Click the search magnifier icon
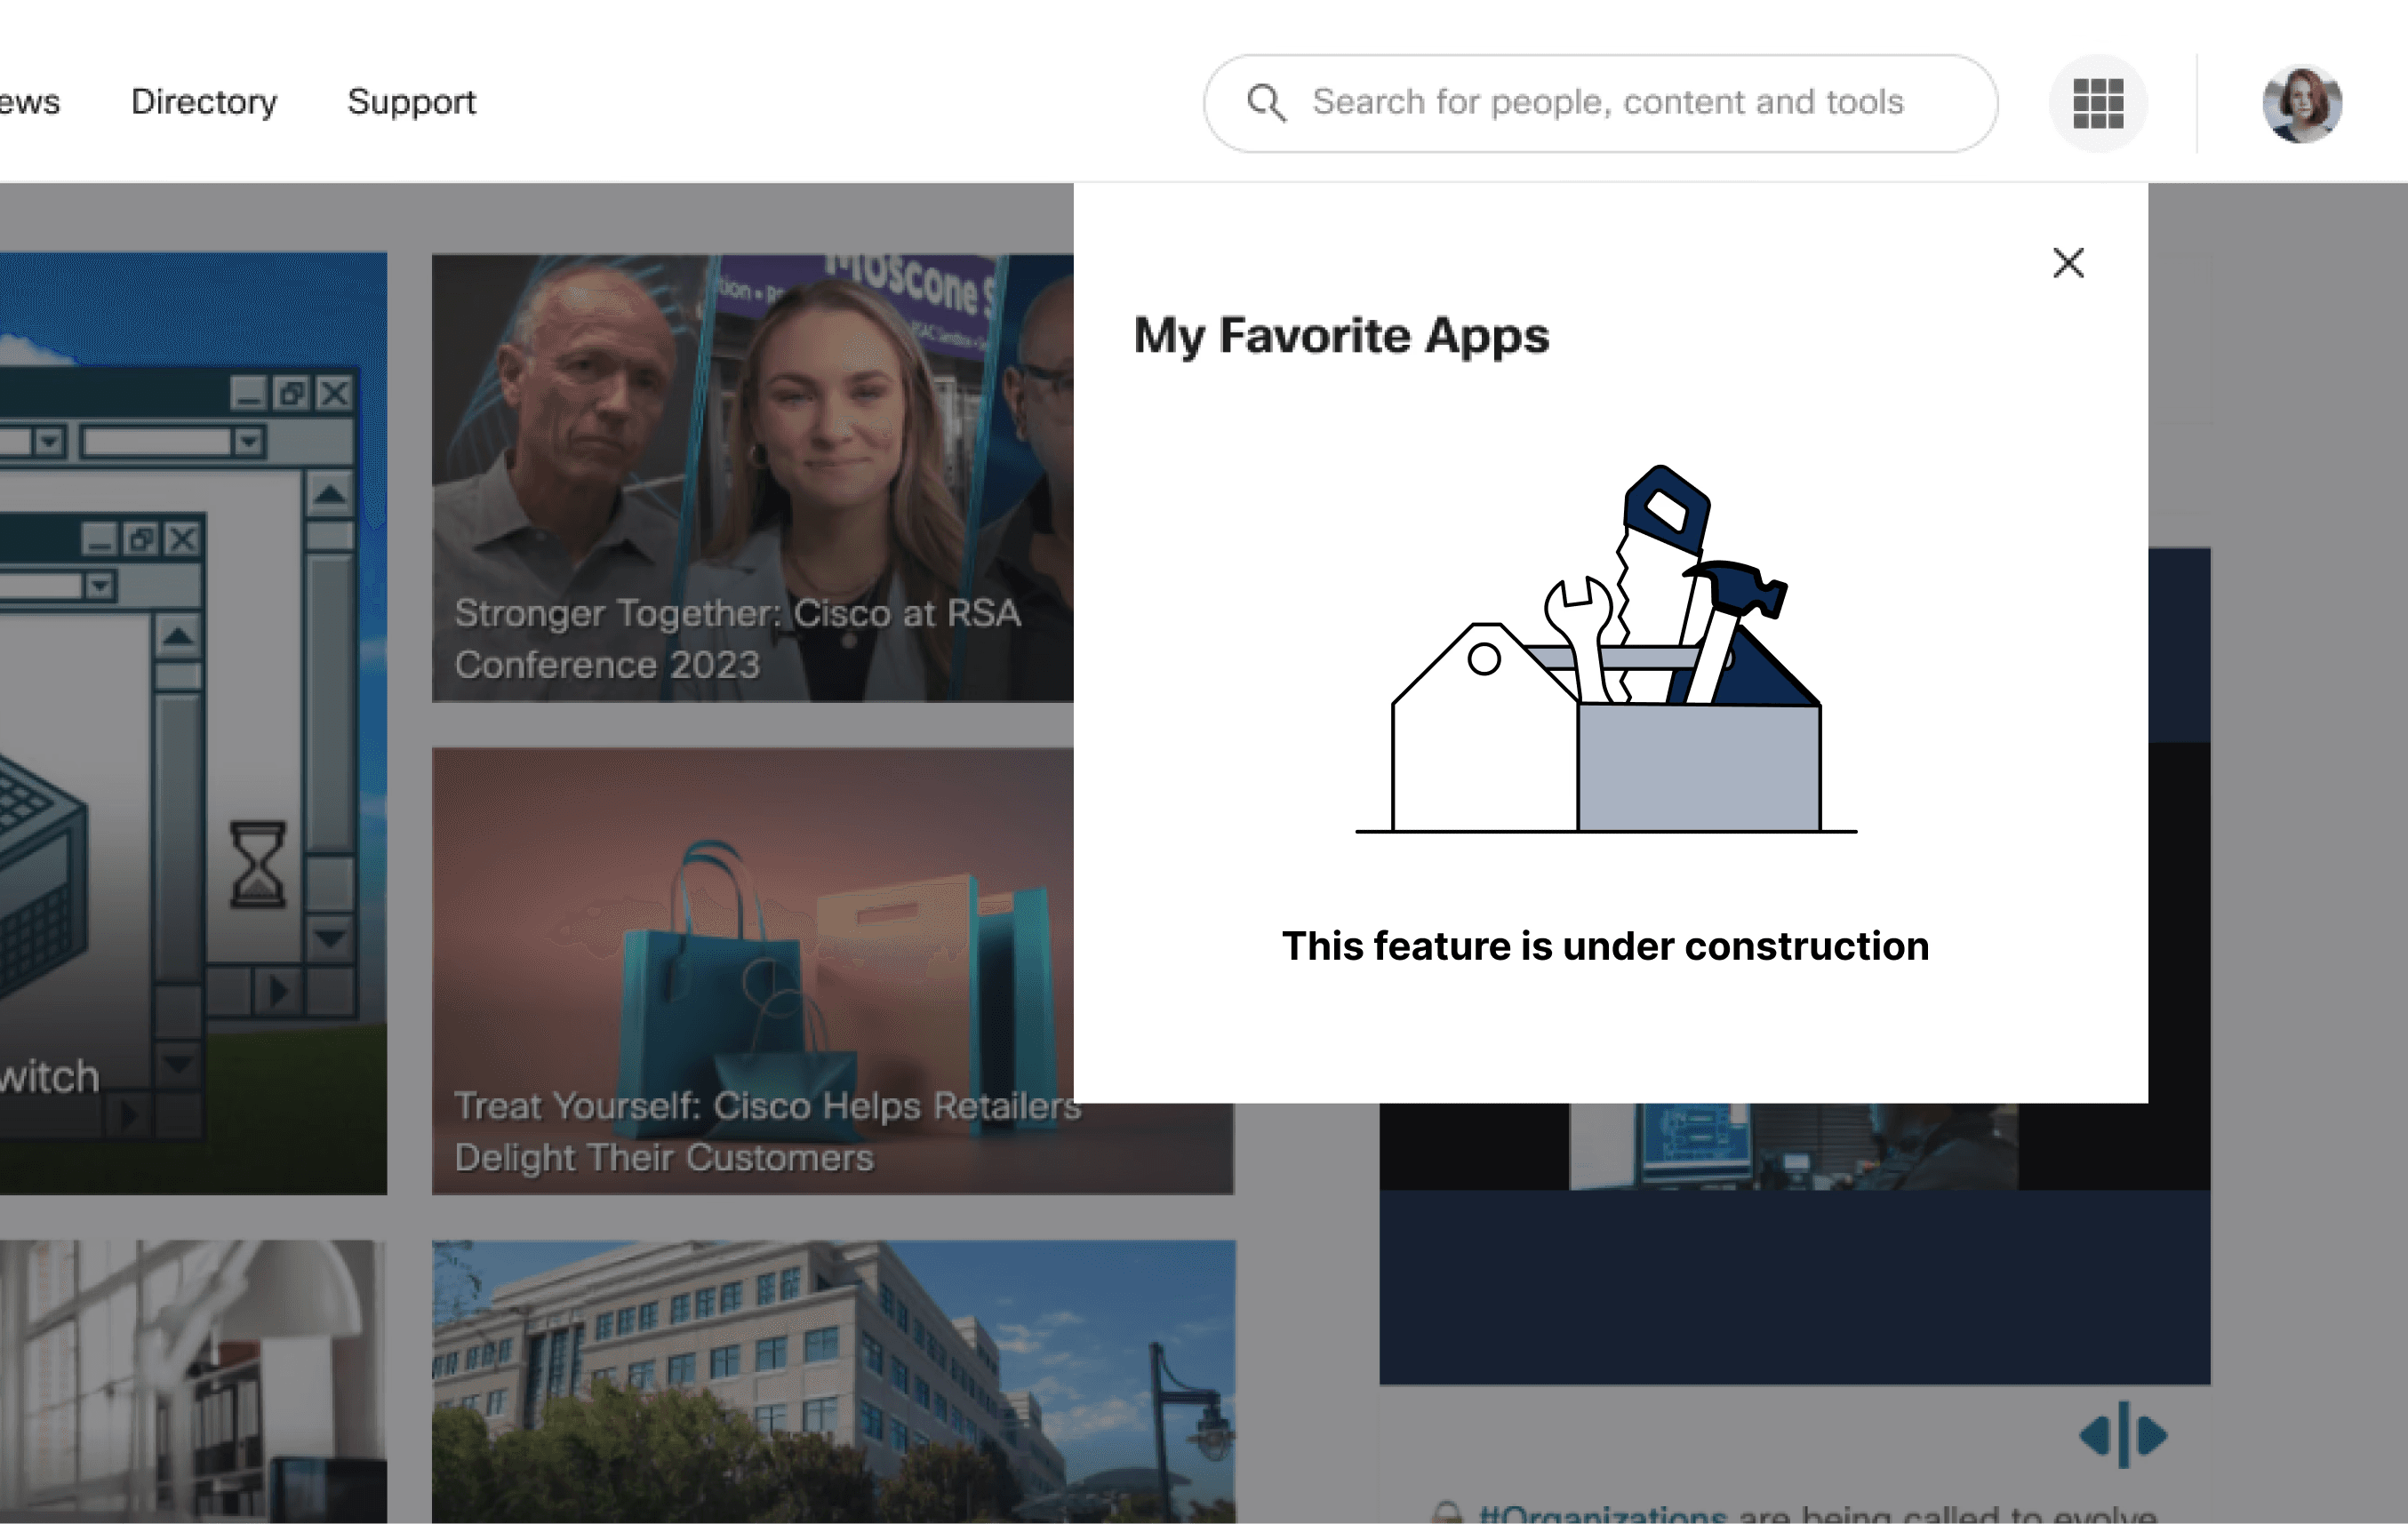The image size is (2408, 1524). [x=1265, y=103]
